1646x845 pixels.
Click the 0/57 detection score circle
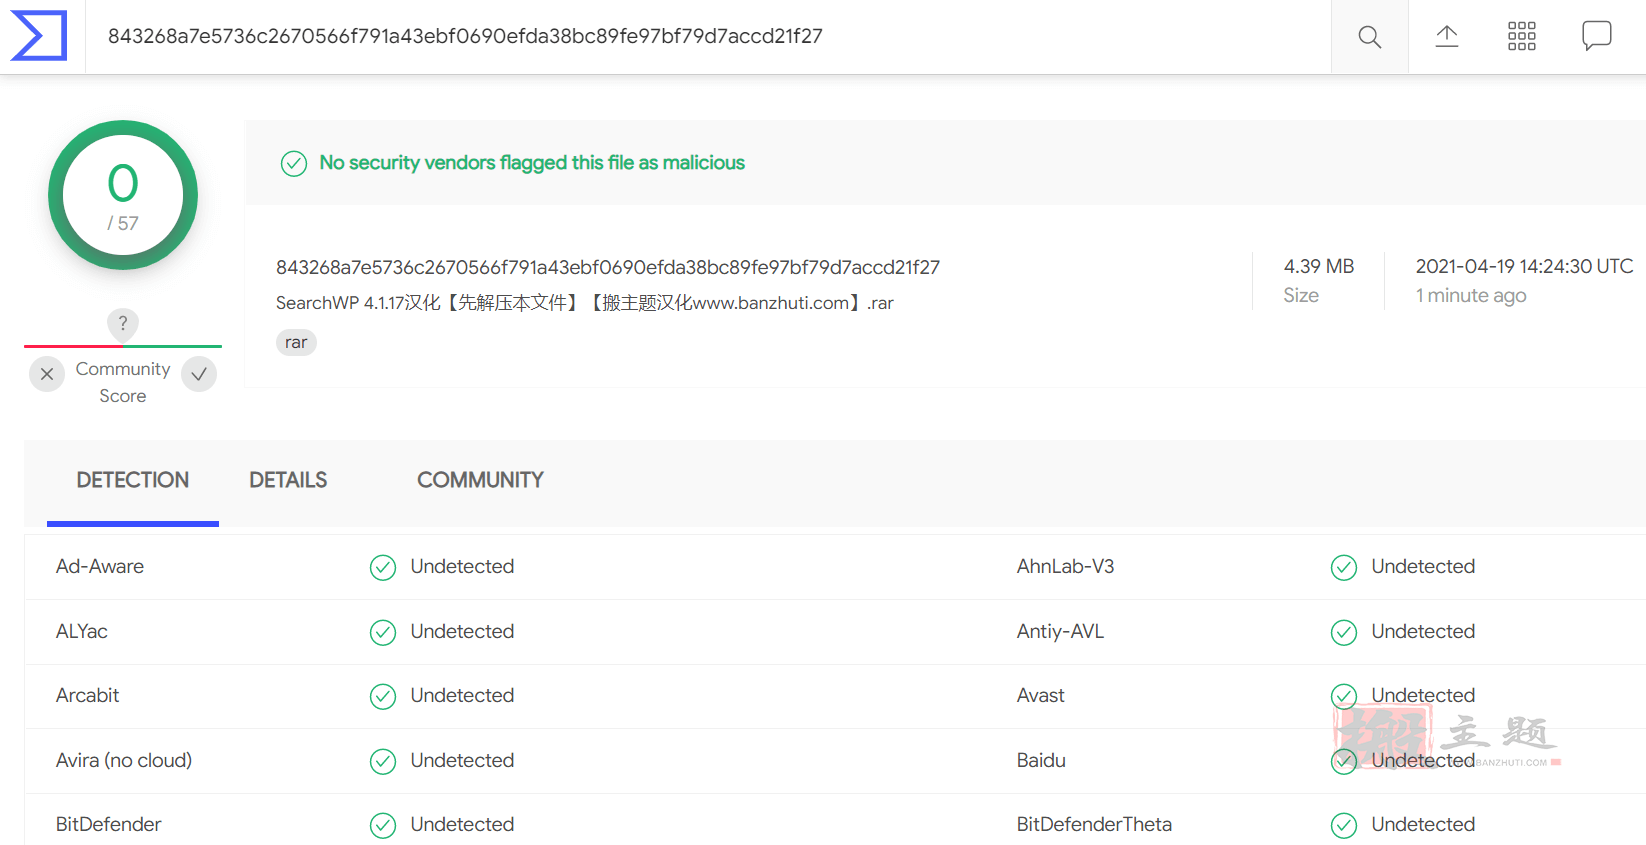(x=123, y=195)
